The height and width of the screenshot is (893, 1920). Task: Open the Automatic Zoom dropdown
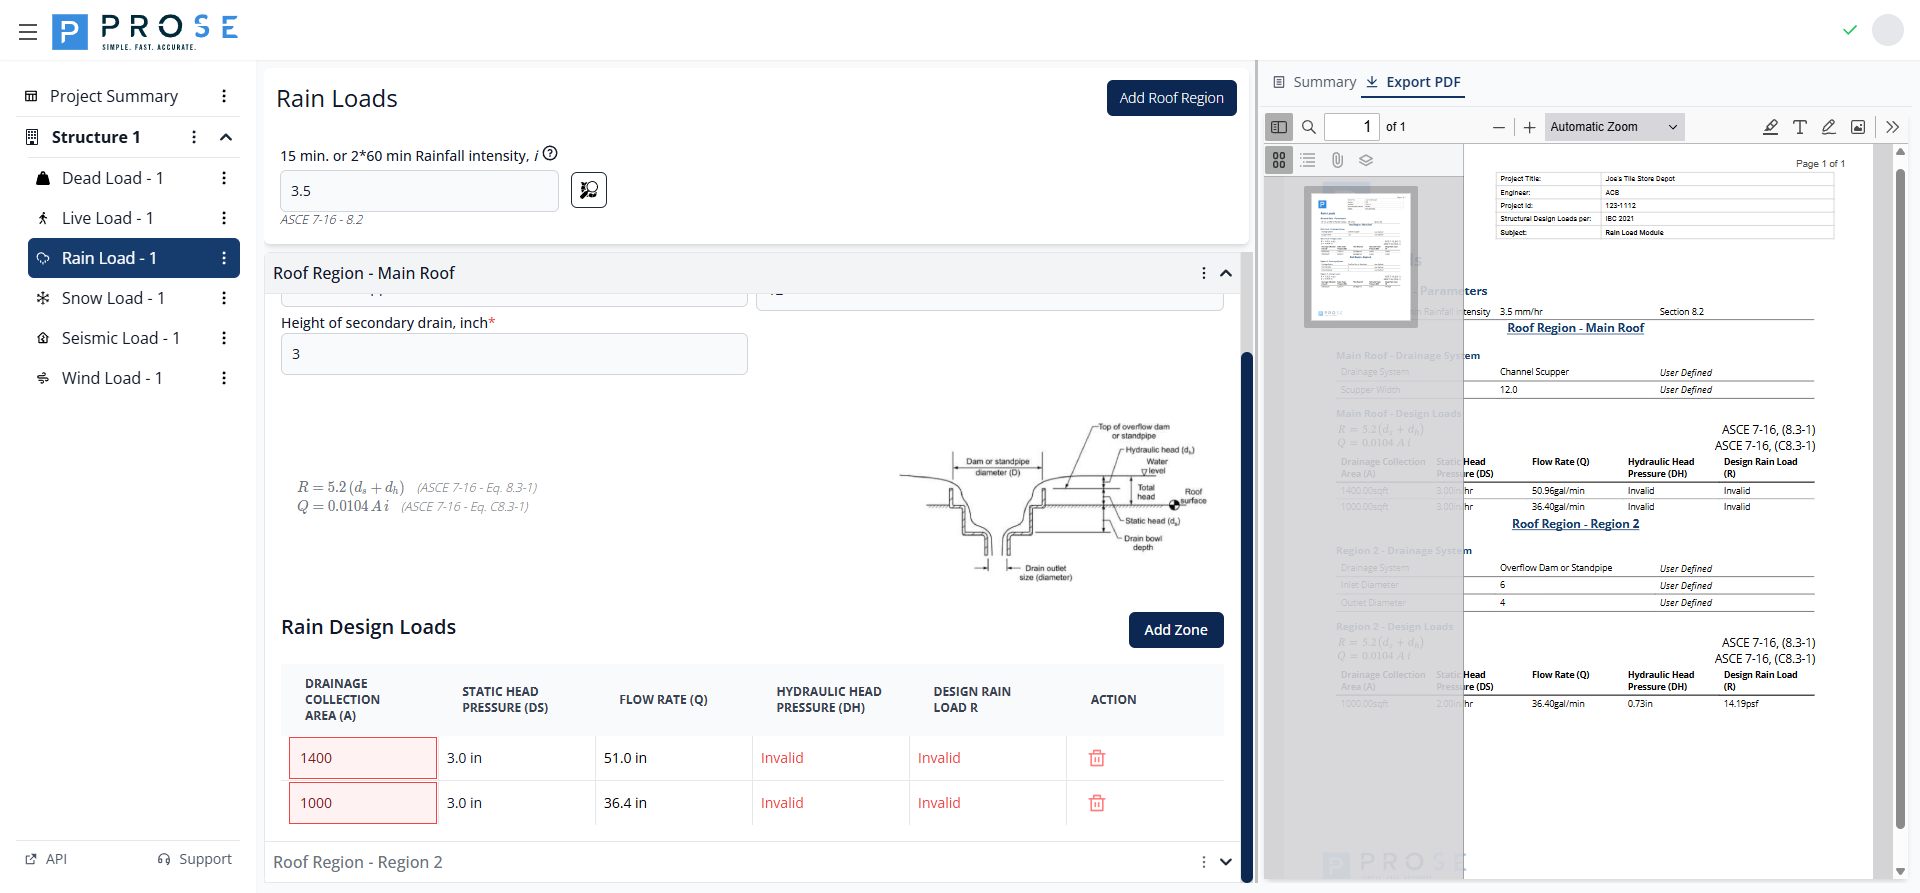point(1613,127)
